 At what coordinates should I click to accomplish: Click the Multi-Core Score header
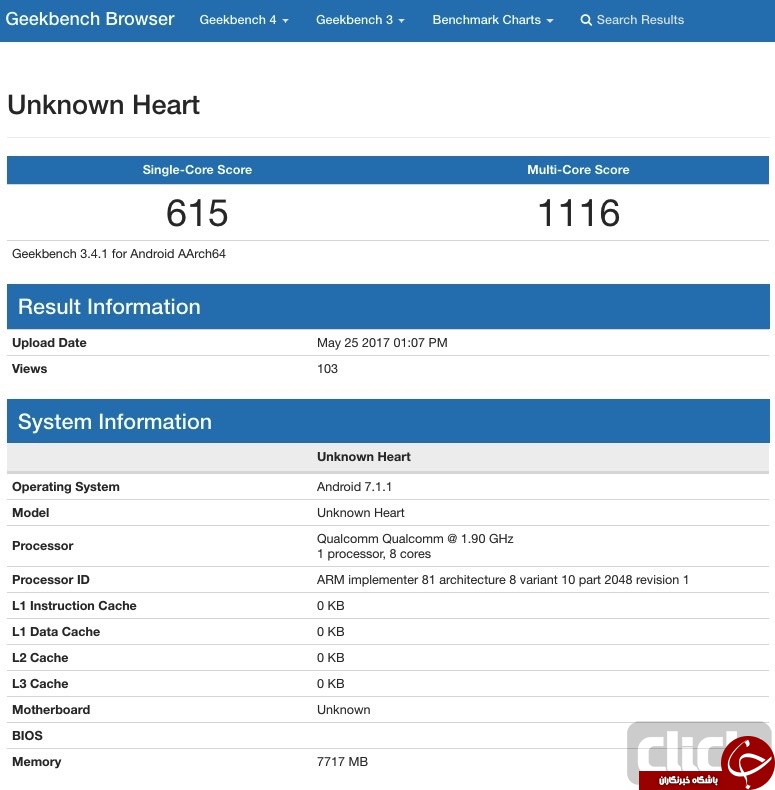click(x=578, y=170)
